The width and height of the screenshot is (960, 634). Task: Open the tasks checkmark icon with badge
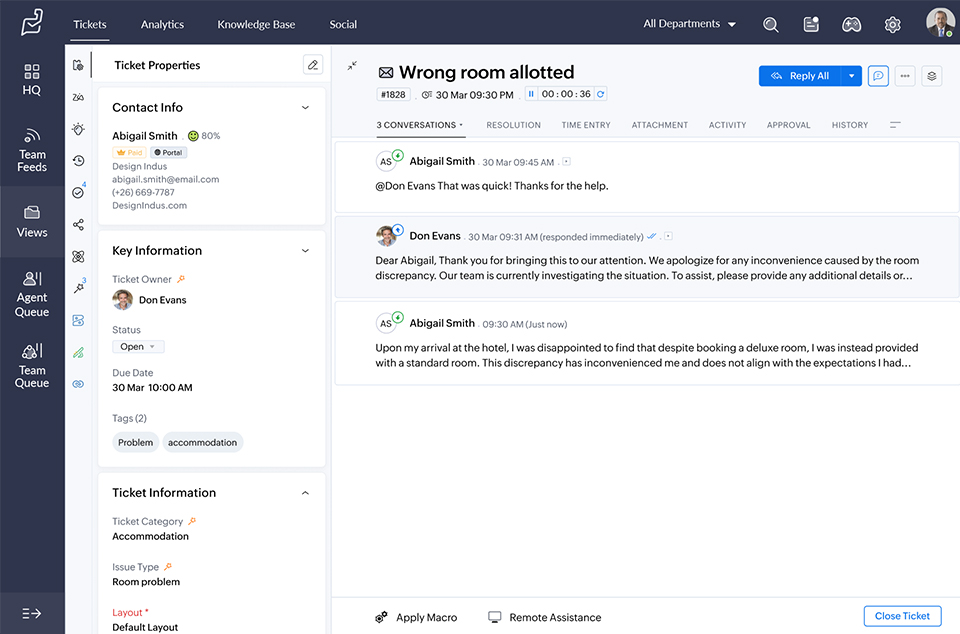[78, 192]
